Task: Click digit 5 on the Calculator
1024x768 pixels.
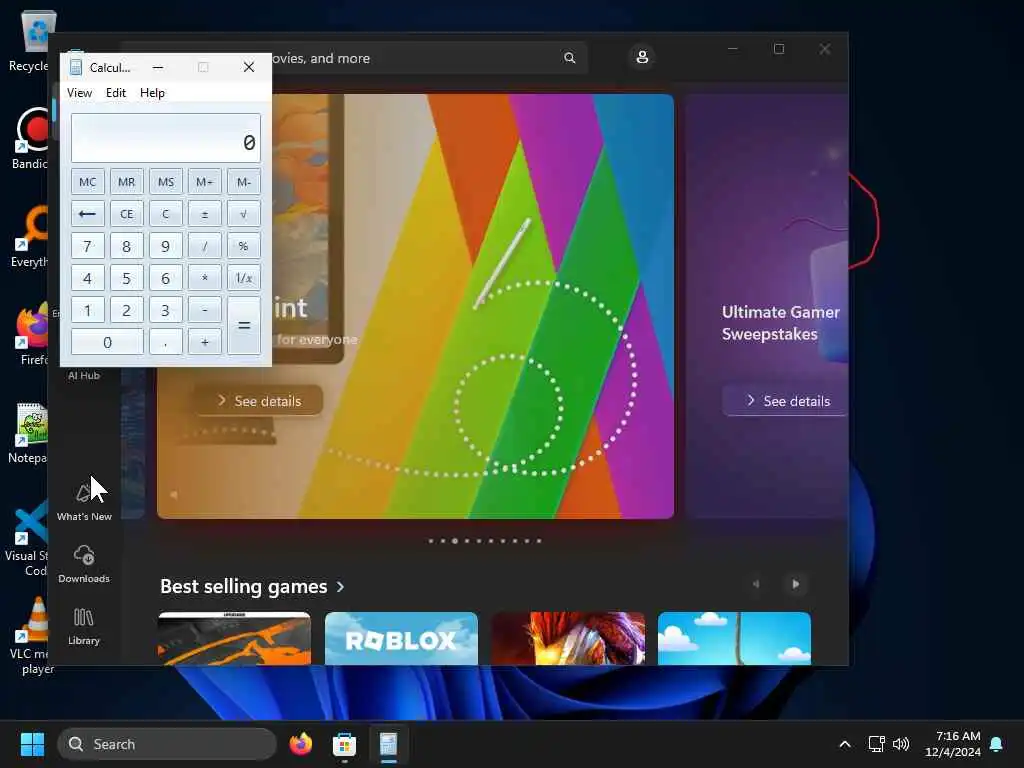Action: click(127, 278)
